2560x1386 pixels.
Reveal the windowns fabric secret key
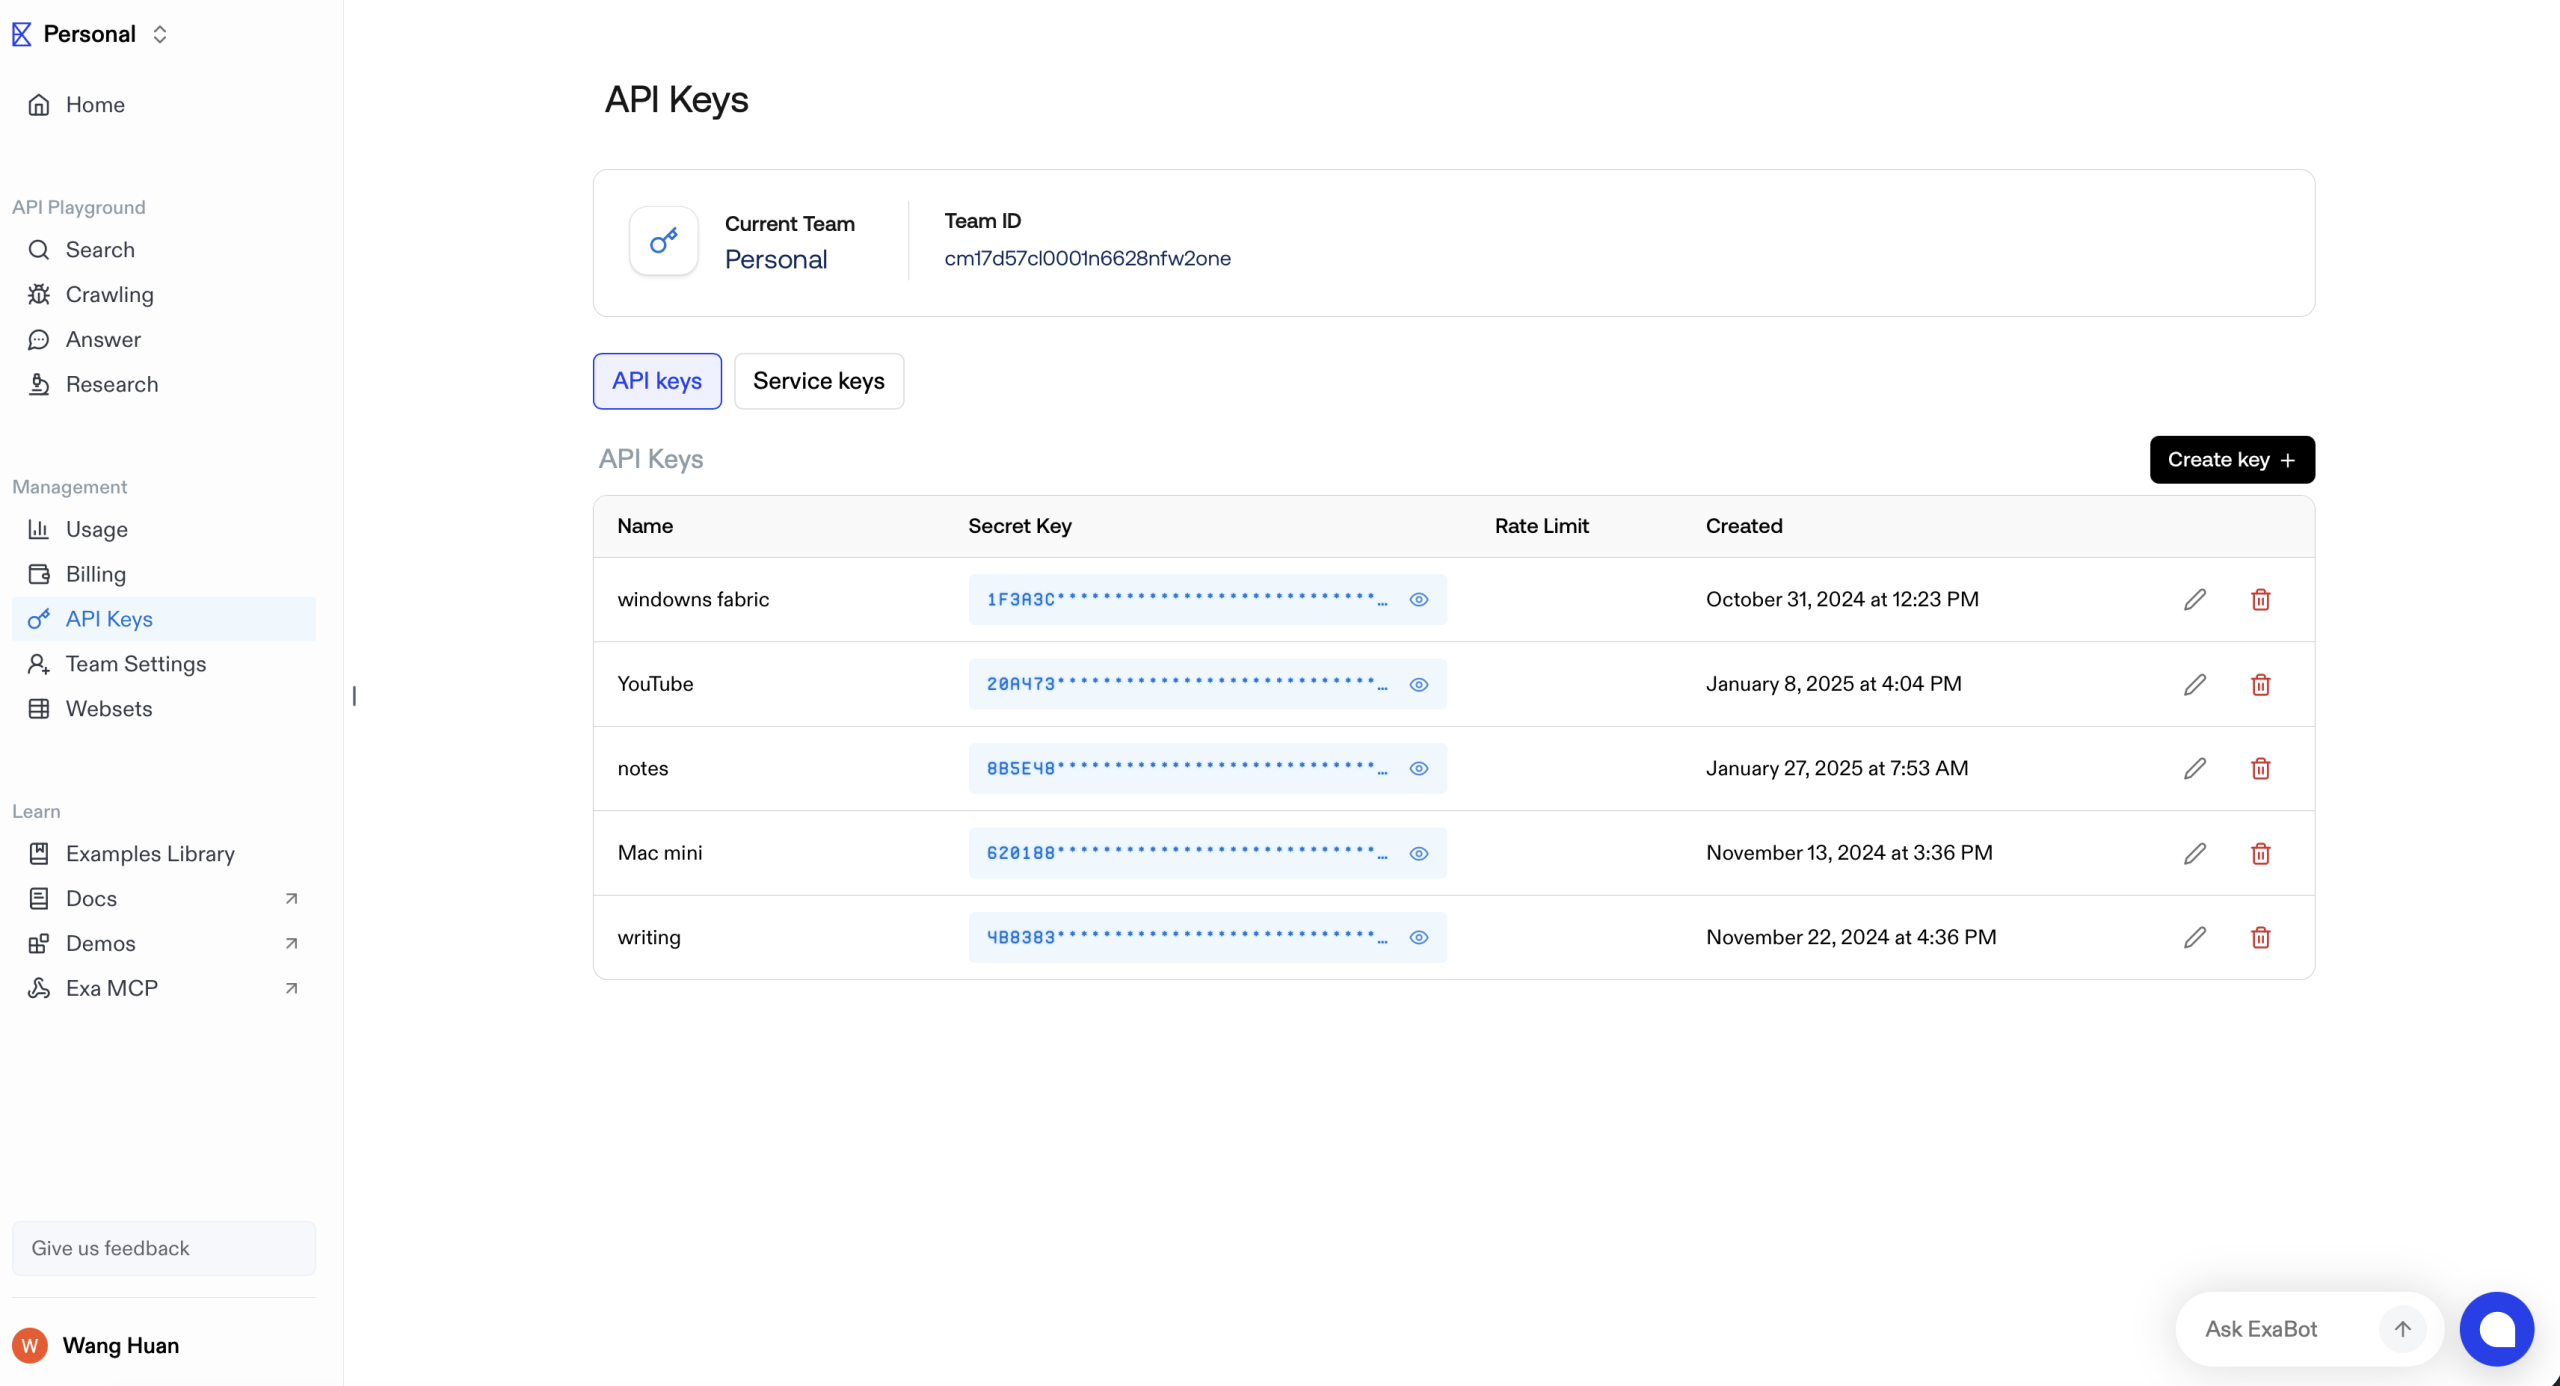(x=1418, y=600)
